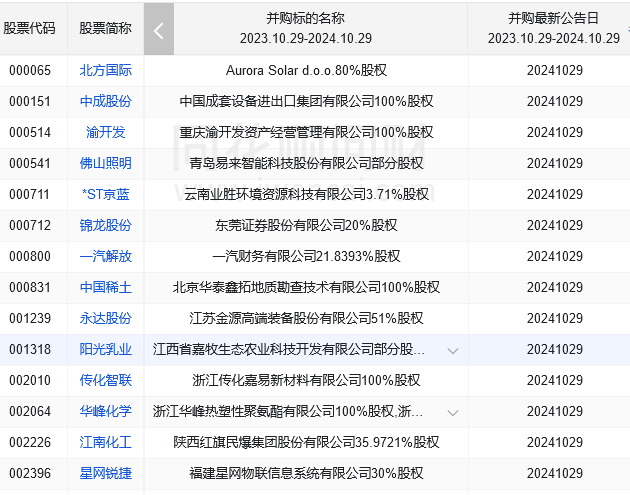Open 渝开发 stock link
This screenshot has height=495, width=630.
point(106,133)
